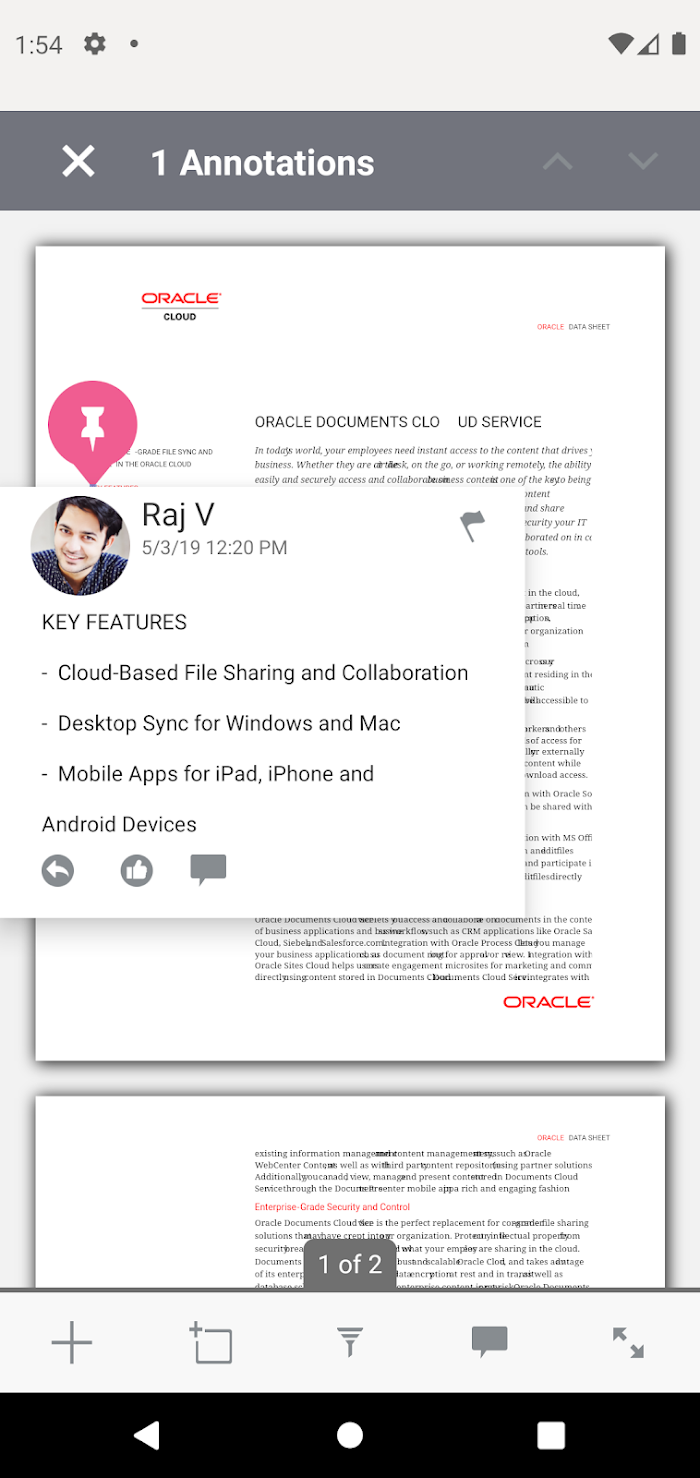Jump to next annotation using down chevron
This screenshot has width=700, height=1478.
(642, 161)
